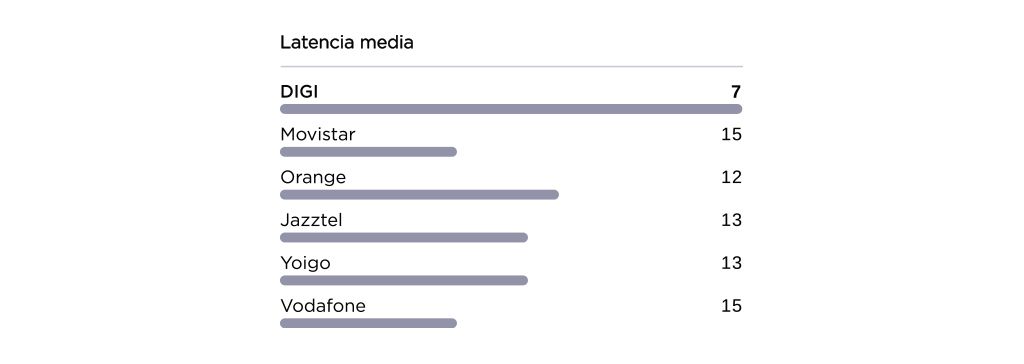The width and height of the screenshot is (1024, 364).
Task: Click Yoigo's latency value 13
Action: pyautogui.click(x=731, y=263)
